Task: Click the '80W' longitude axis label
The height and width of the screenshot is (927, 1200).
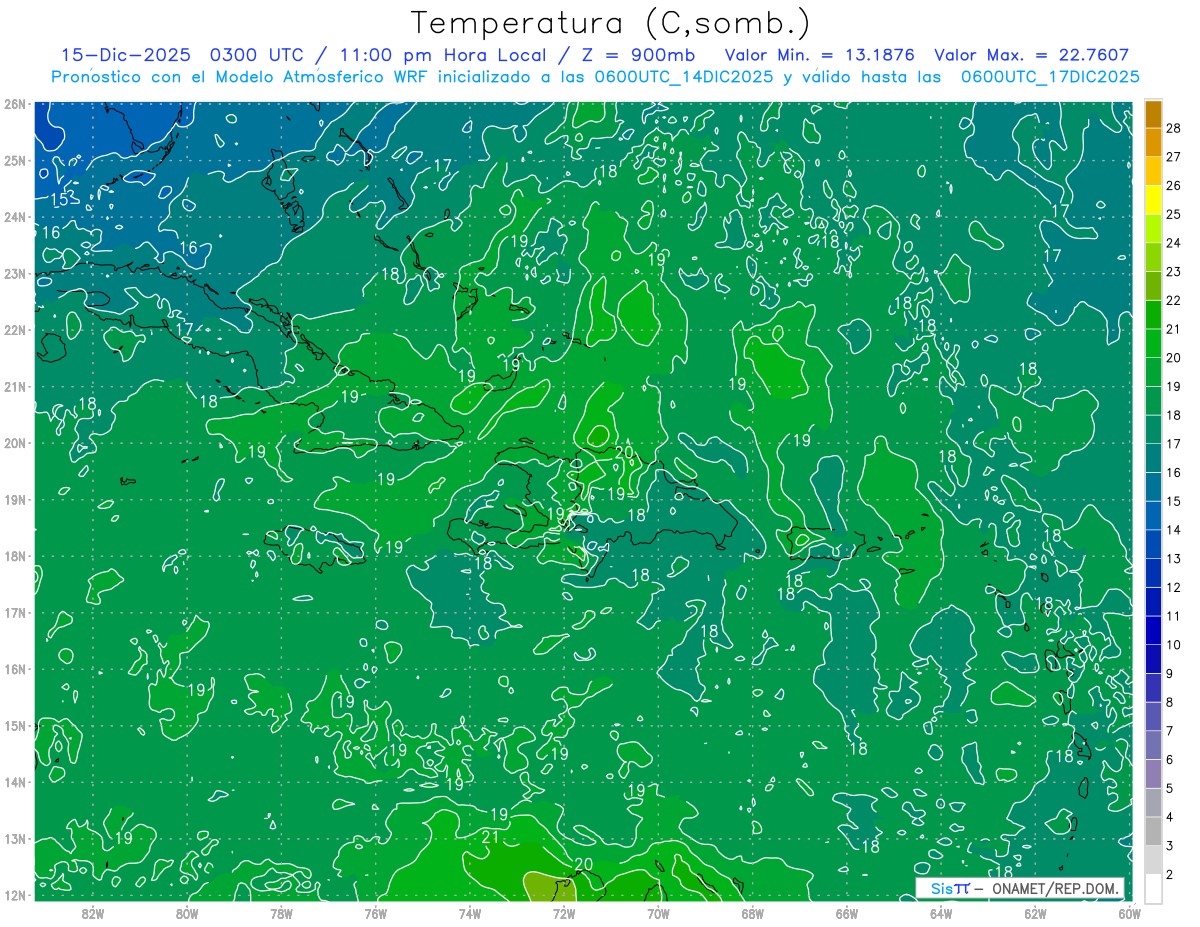Action: (x=187, y=913)
